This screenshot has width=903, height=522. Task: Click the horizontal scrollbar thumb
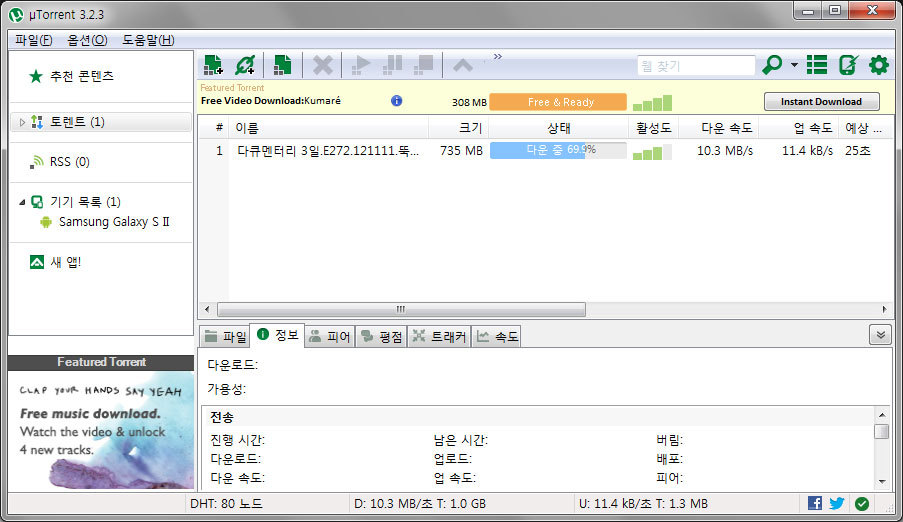pyautogui.click(x=401, y=309)
